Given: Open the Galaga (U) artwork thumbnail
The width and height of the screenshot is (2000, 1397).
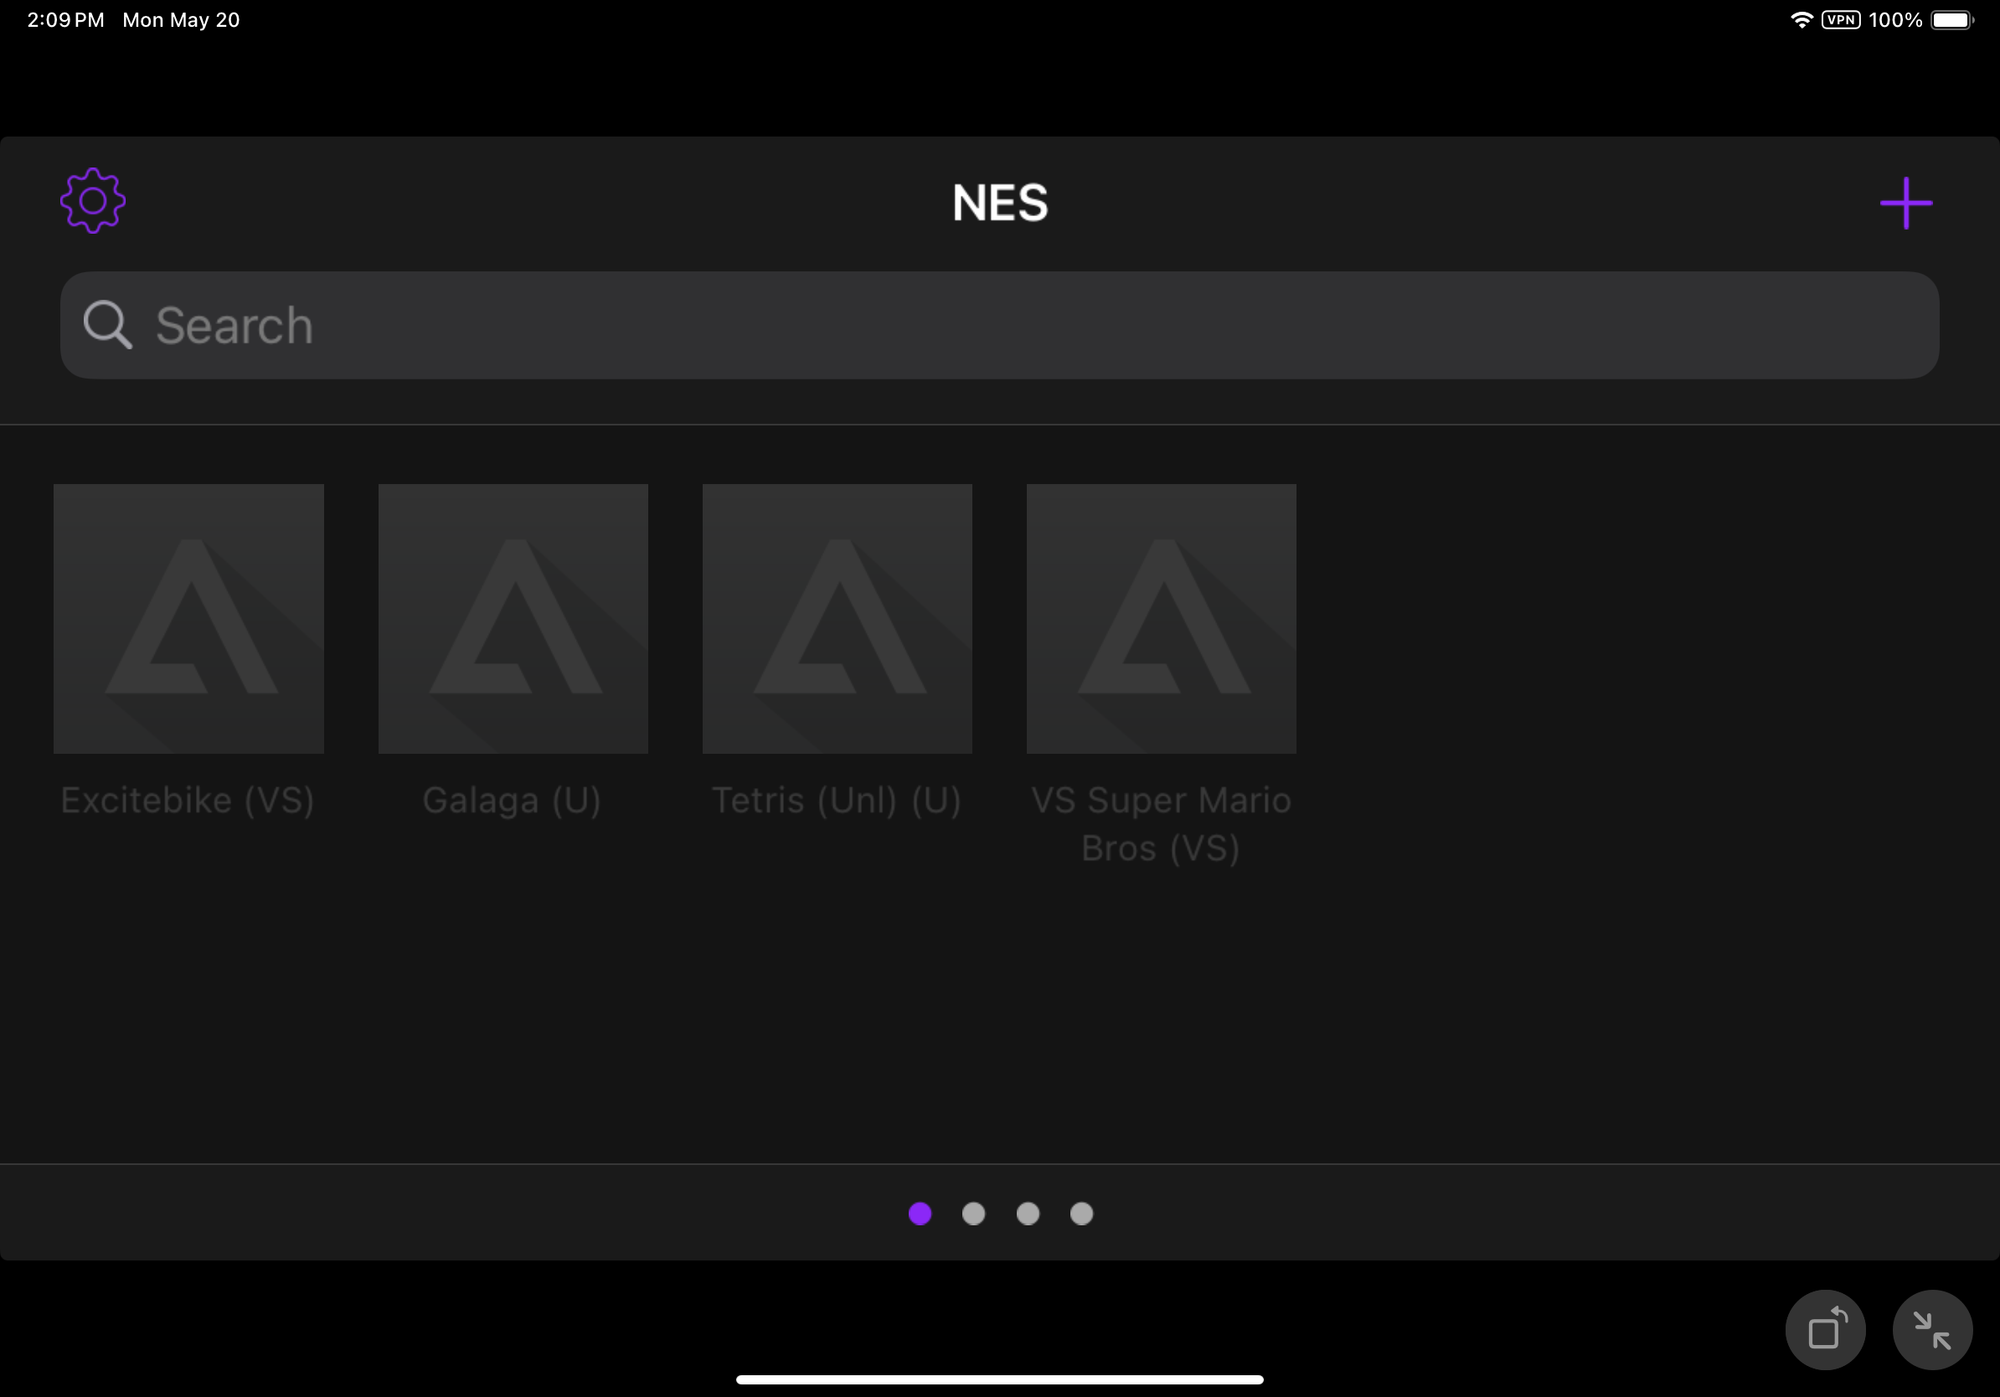Looking at the screenshot, I should click(513, 618).
